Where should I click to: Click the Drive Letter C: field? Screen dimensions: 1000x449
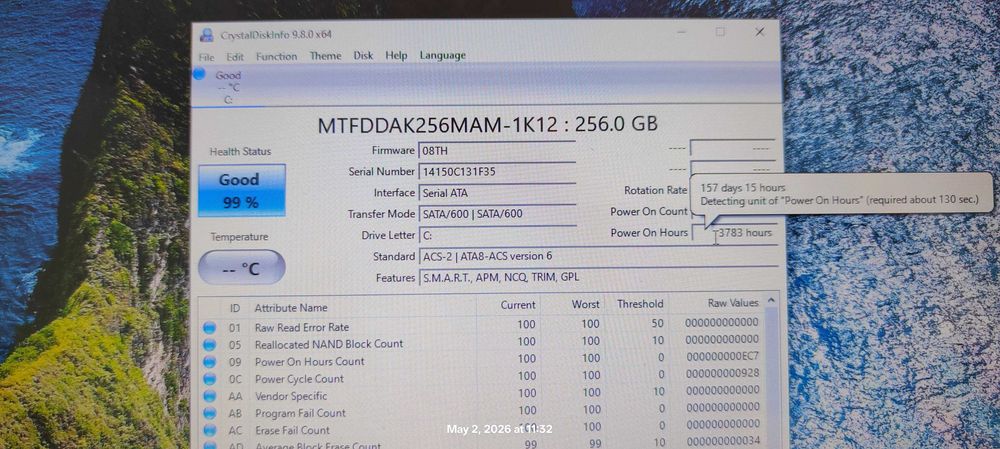click(497, 235)
